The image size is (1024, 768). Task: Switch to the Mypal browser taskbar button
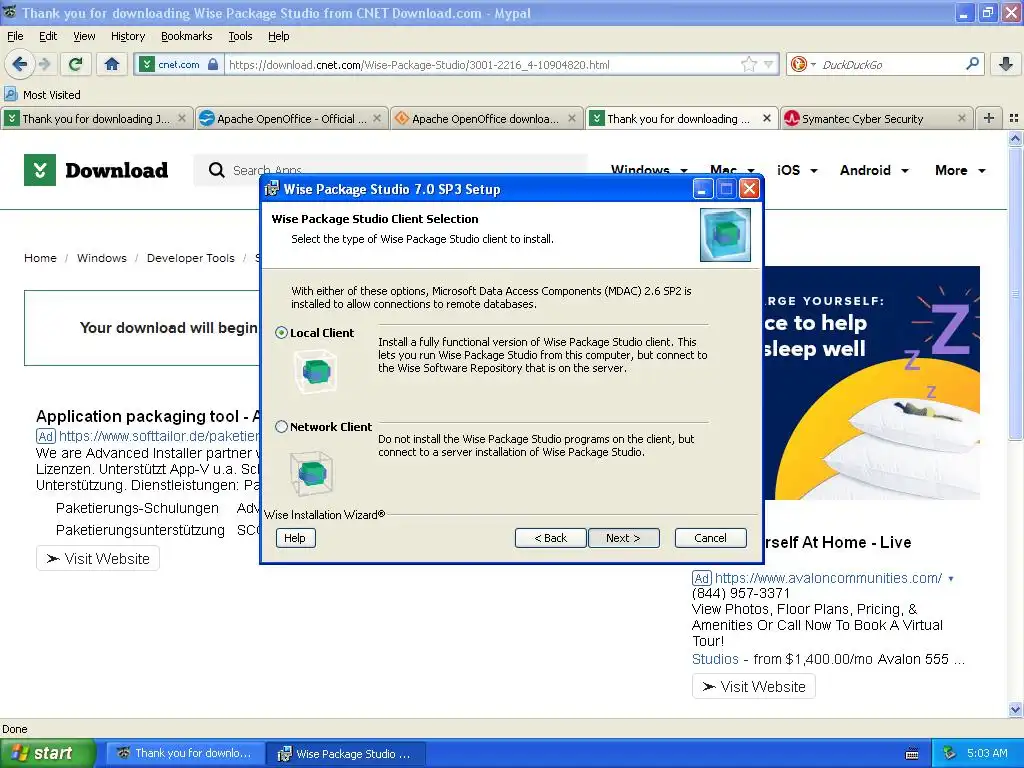click(x=186, y=753)
